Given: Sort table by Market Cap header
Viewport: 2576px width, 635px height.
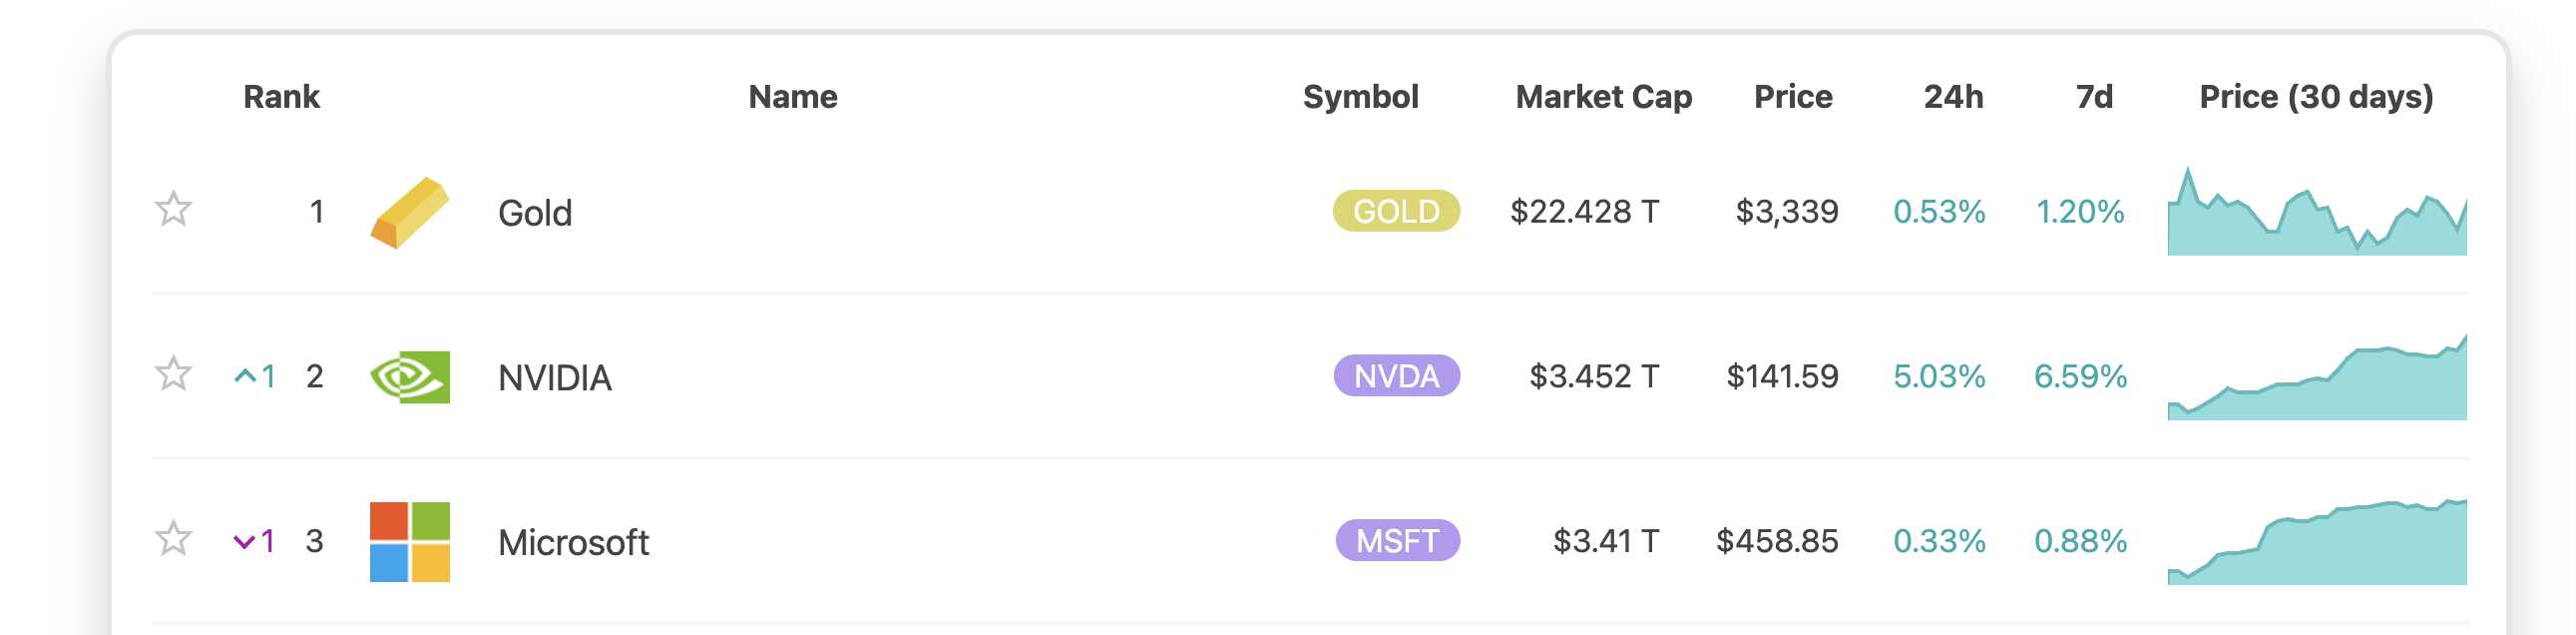Looking at the screenshot, I should [x=1603, y=97].
